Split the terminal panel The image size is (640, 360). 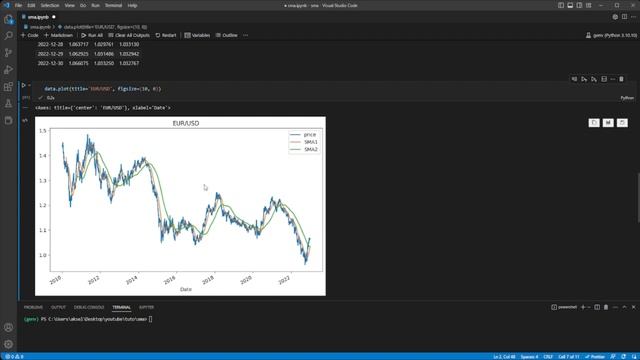click(597, 307)
